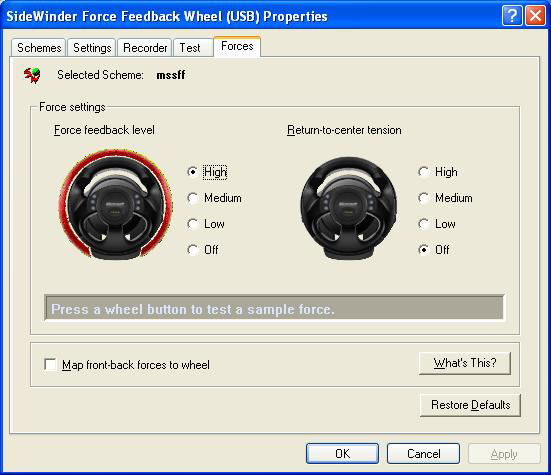This screenshot has height=475, width=551.
Task: Switch to the Schemes tab
Action: [39, 48]
